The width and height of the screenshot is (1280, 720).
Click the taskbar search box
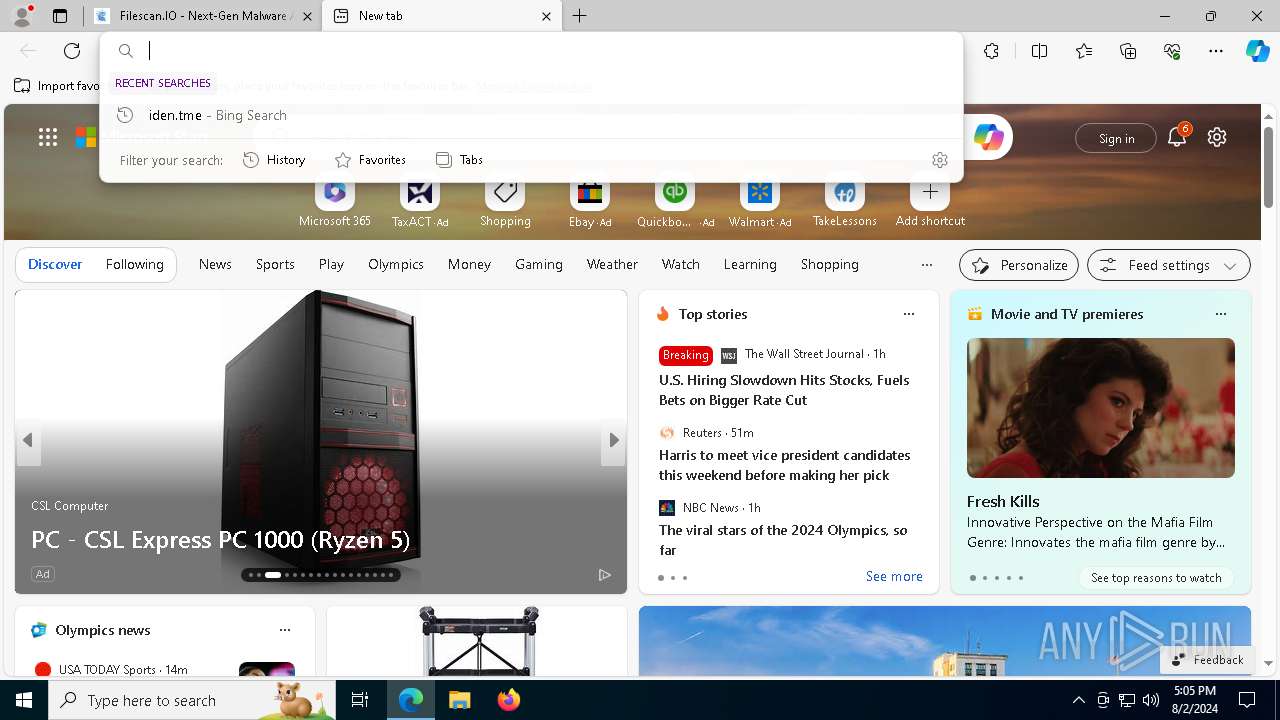tap(192, 700)
